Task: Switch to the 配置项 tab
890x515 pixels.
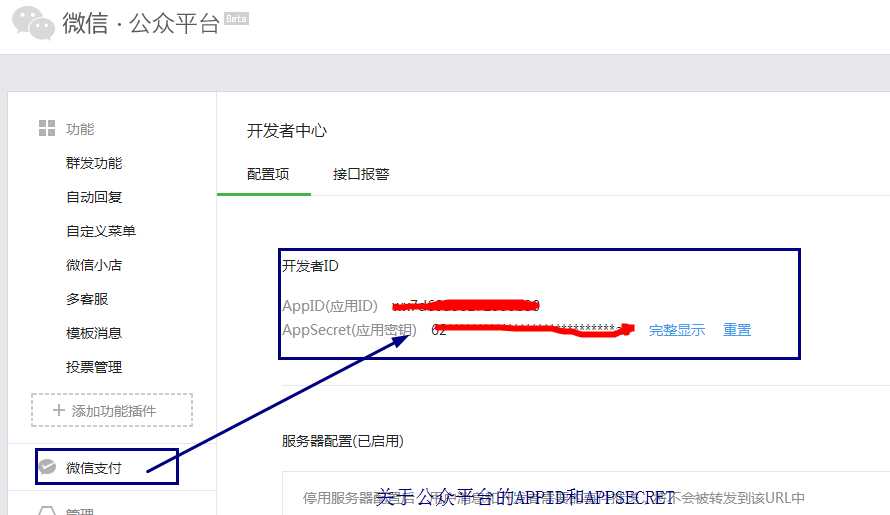Action: (x=268, y=174)
